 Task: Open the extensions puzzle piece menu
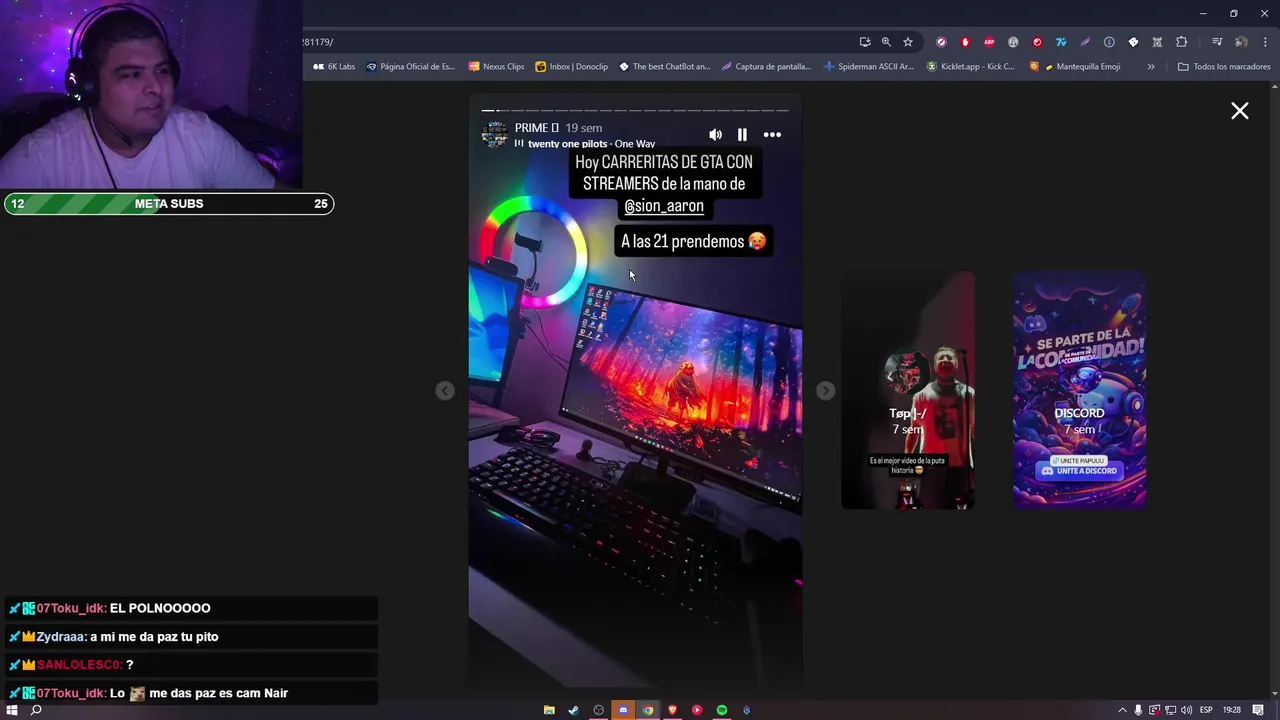[1182, 42]
